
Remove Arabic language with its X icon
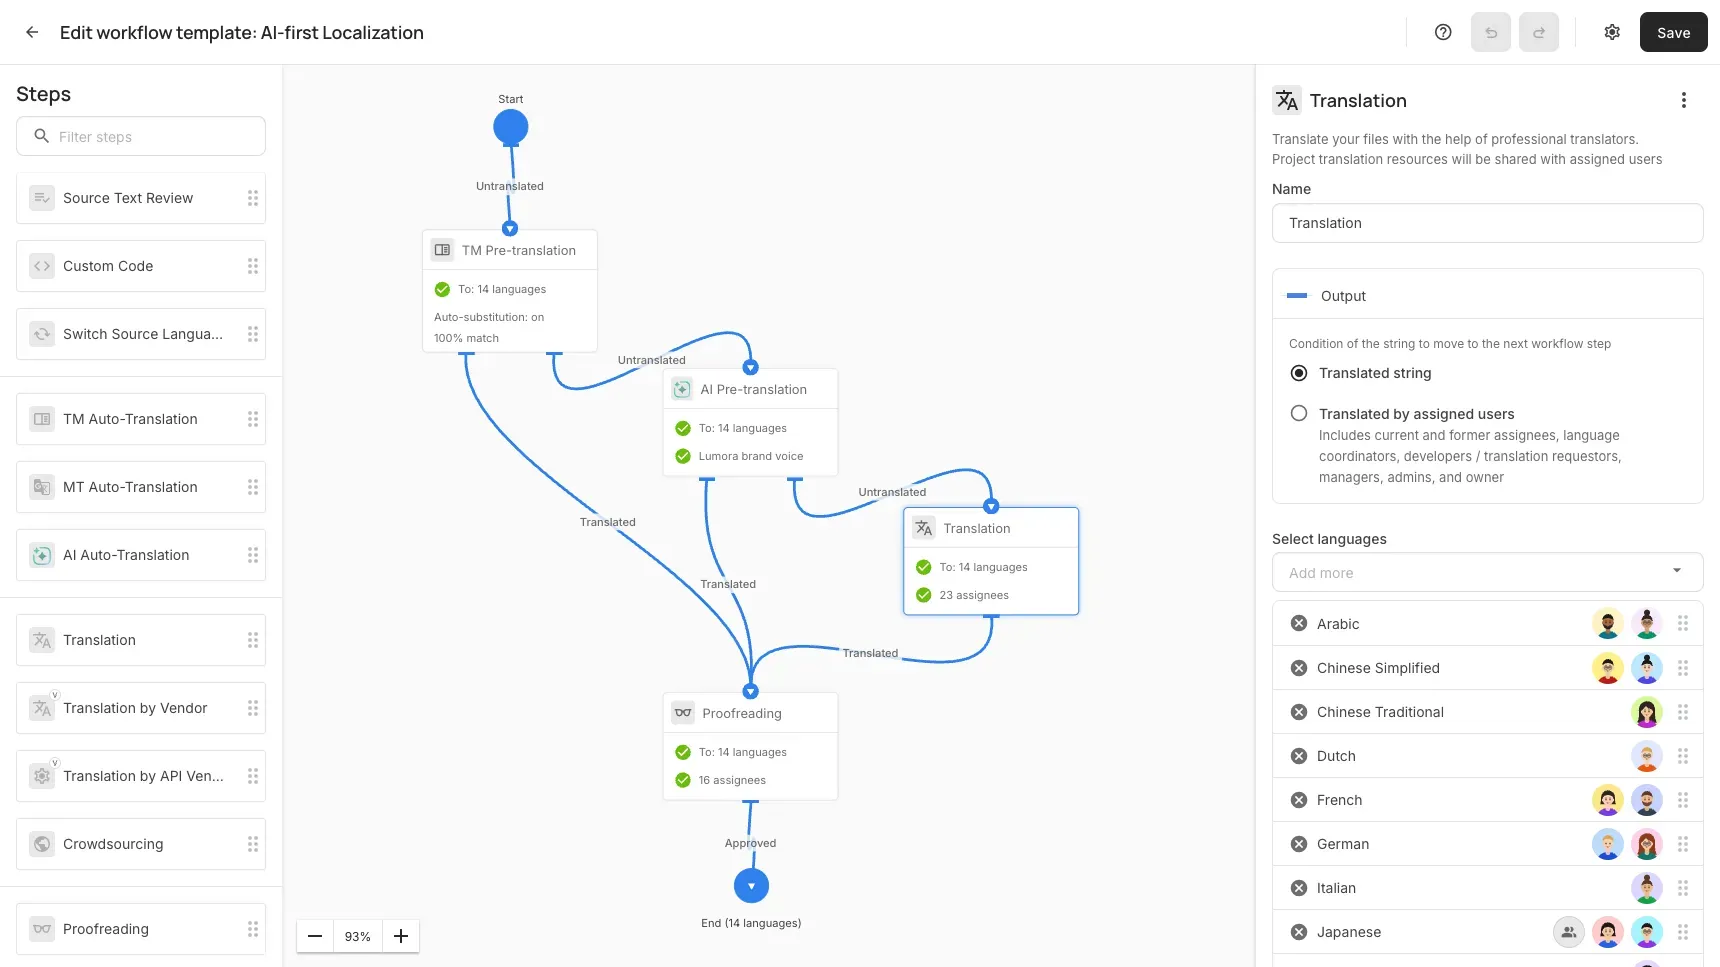click(x=1299, y=623)
